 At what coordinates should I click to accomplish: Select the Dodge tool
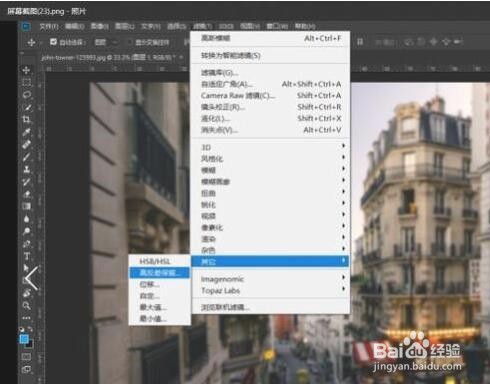coord(26,231)
